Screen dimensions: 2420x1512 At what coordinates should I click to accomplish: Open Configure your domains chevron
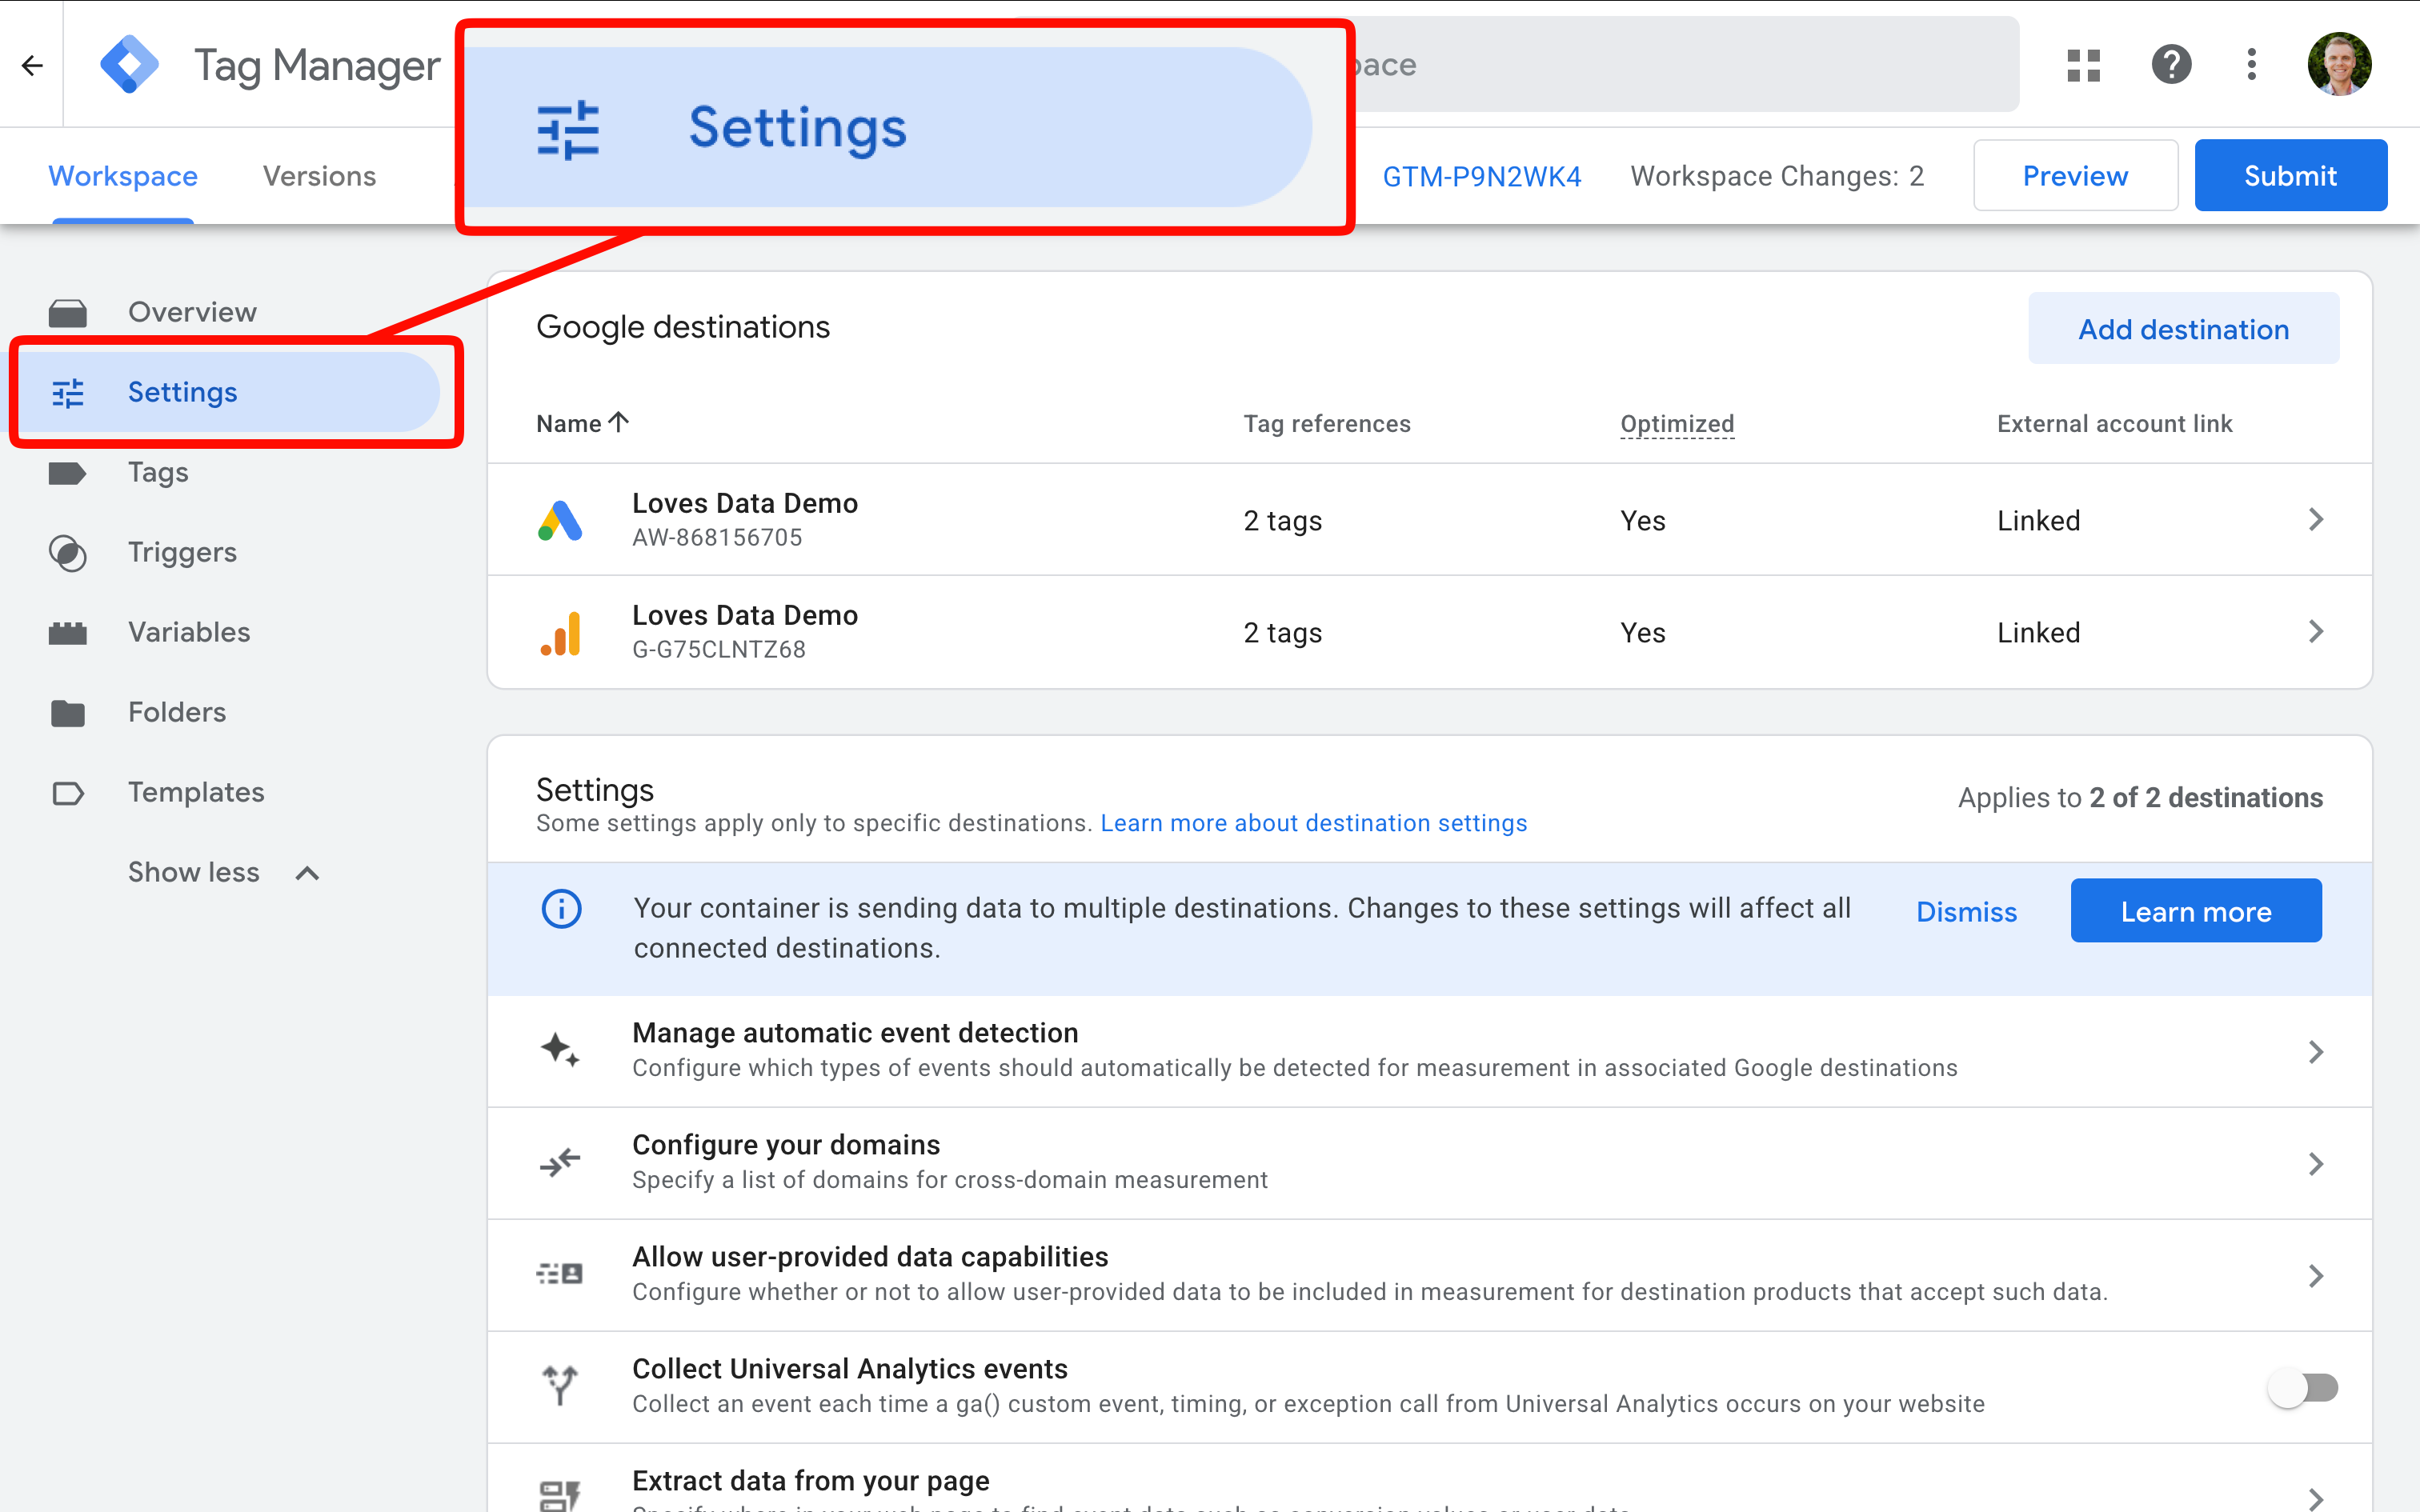[2316, 1164]
